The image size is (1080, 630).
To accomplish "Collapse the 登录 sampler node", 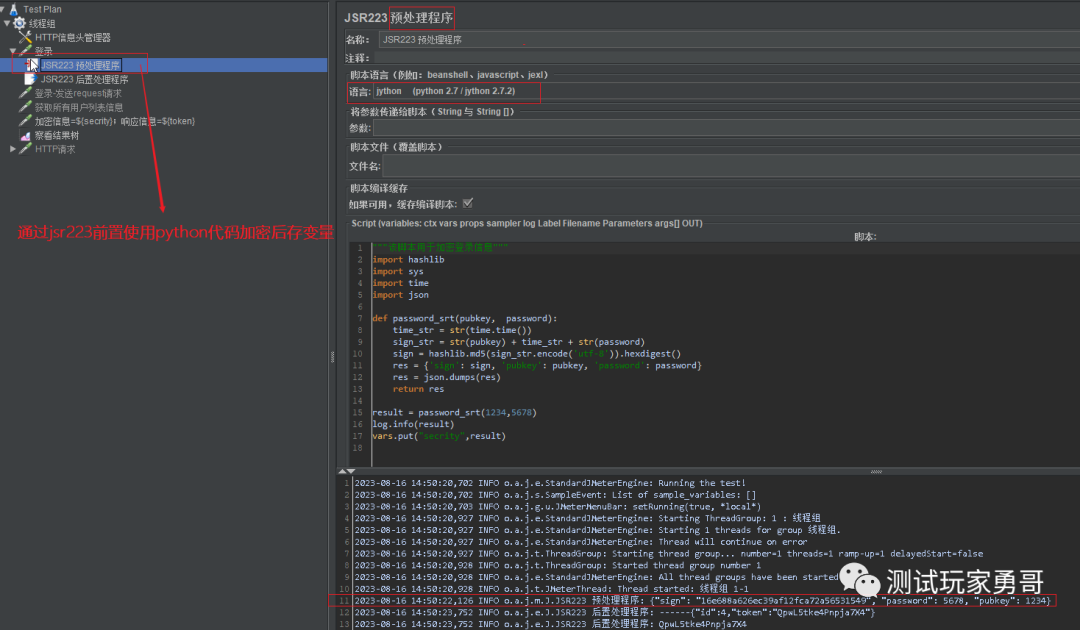I will tap(13, 51).
